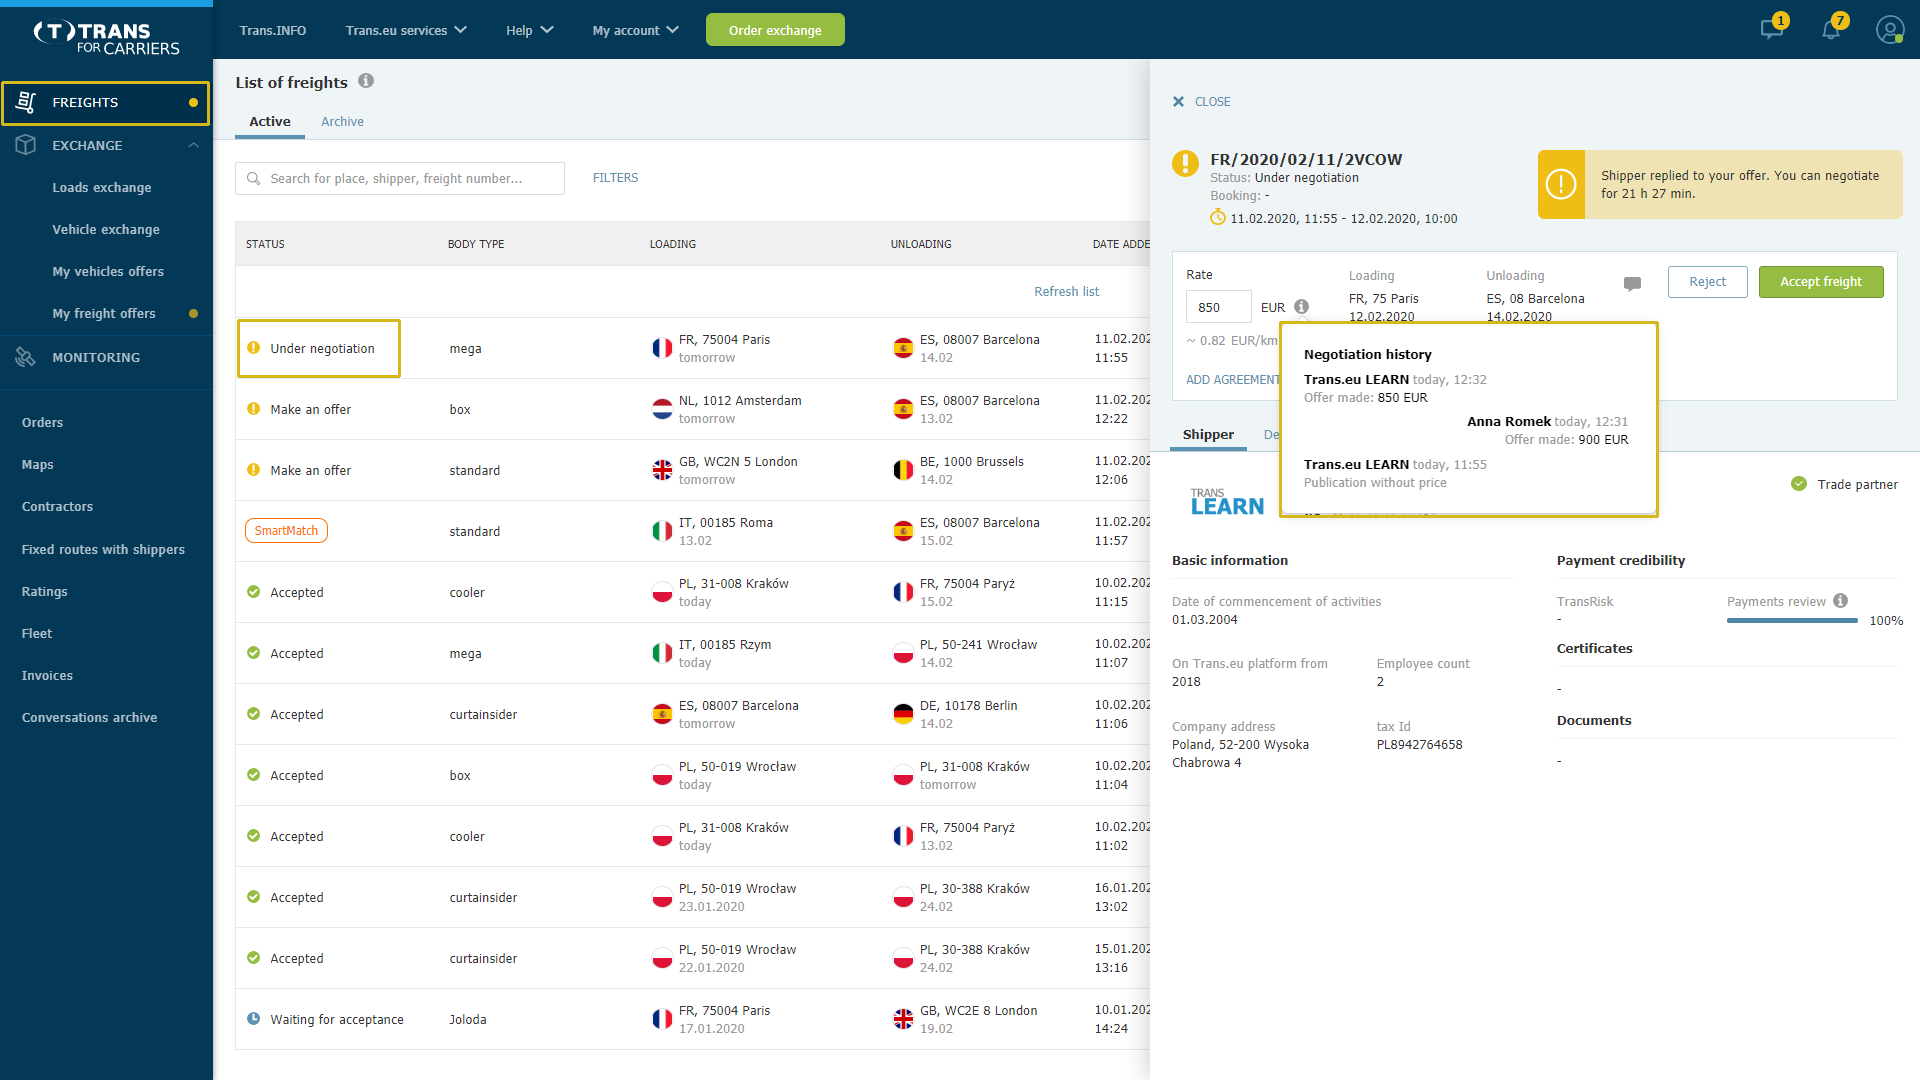
Task: Click the Trade partner green check icon
Action: pos(1799,484)
